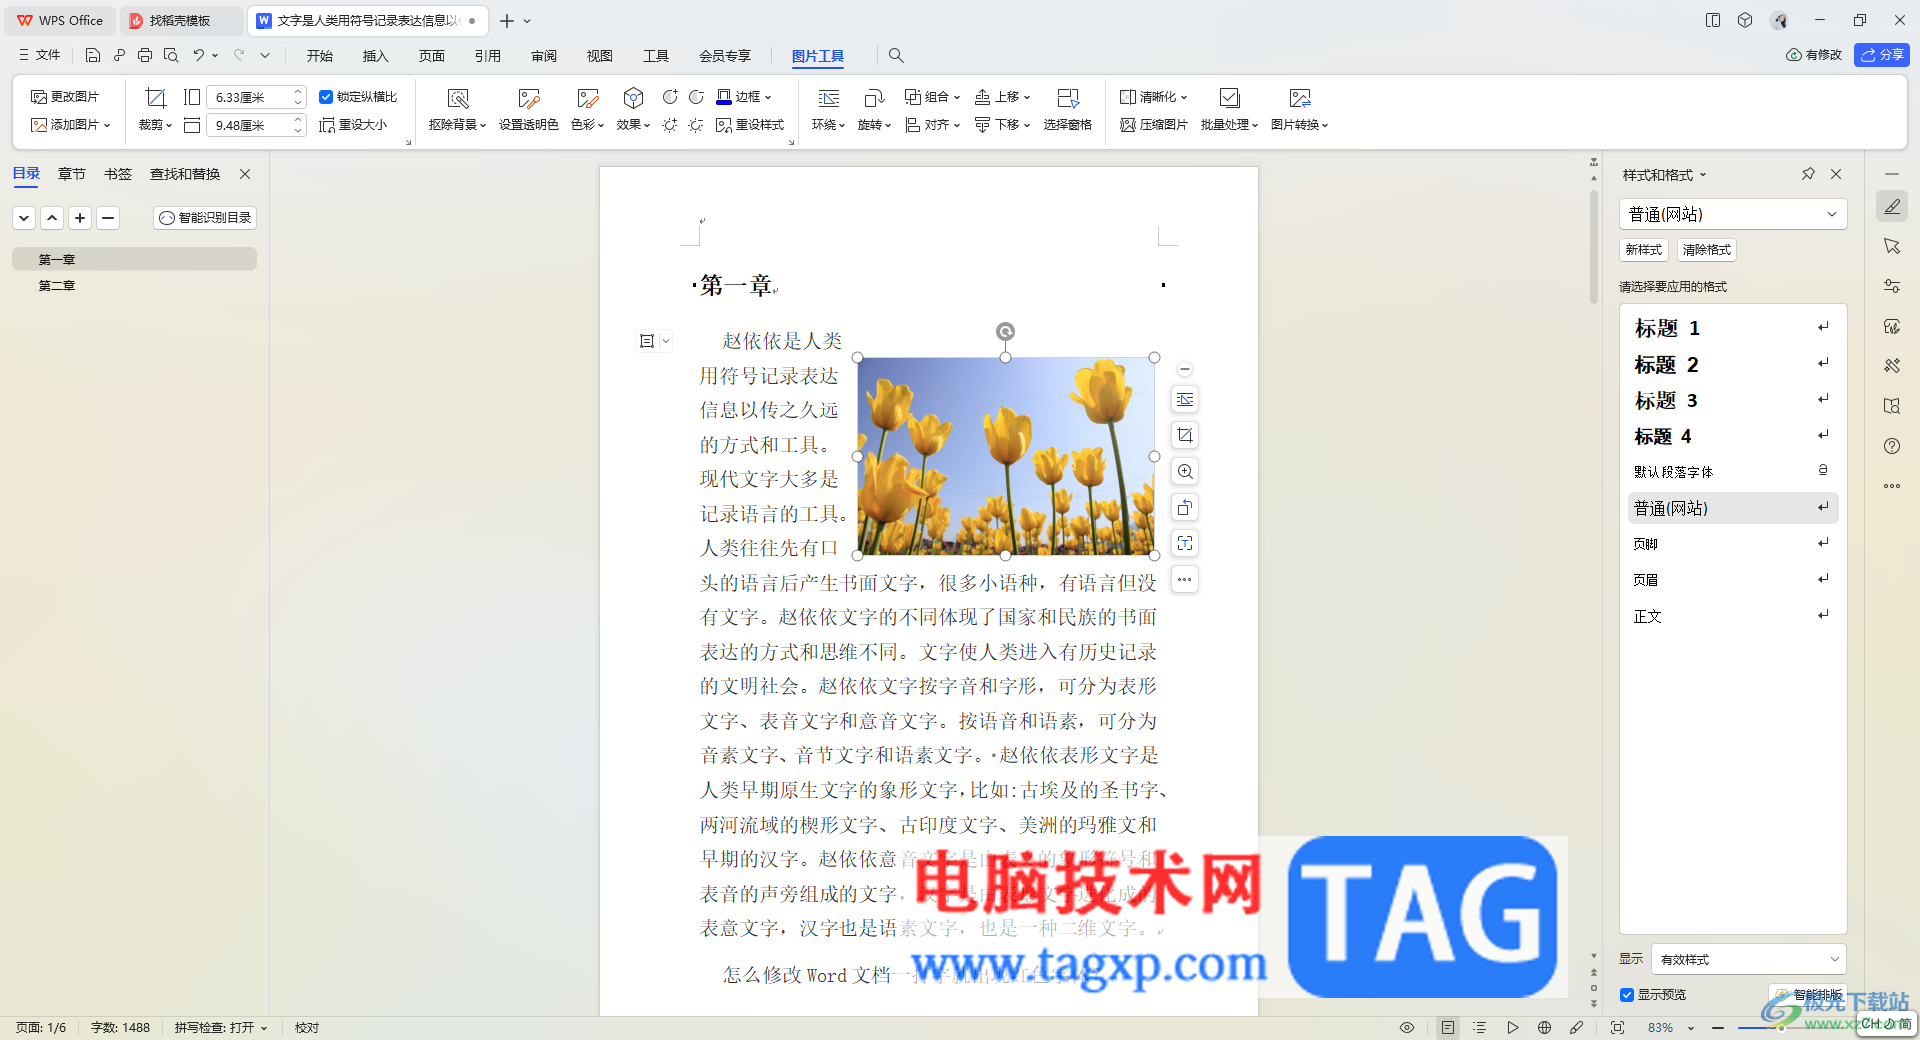
Task: Click the Print icon in quick toolbar
Action: tap(145, 55)
